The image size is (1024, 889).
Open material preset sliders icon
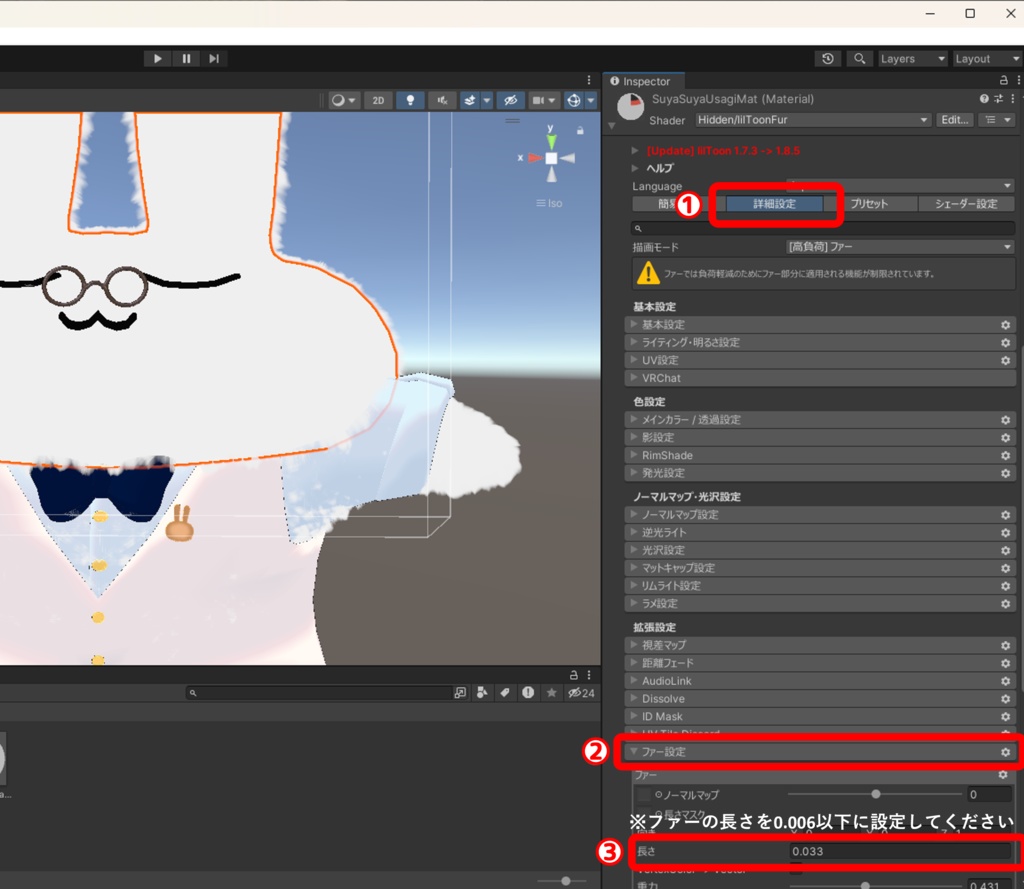(x=999, y=99)
